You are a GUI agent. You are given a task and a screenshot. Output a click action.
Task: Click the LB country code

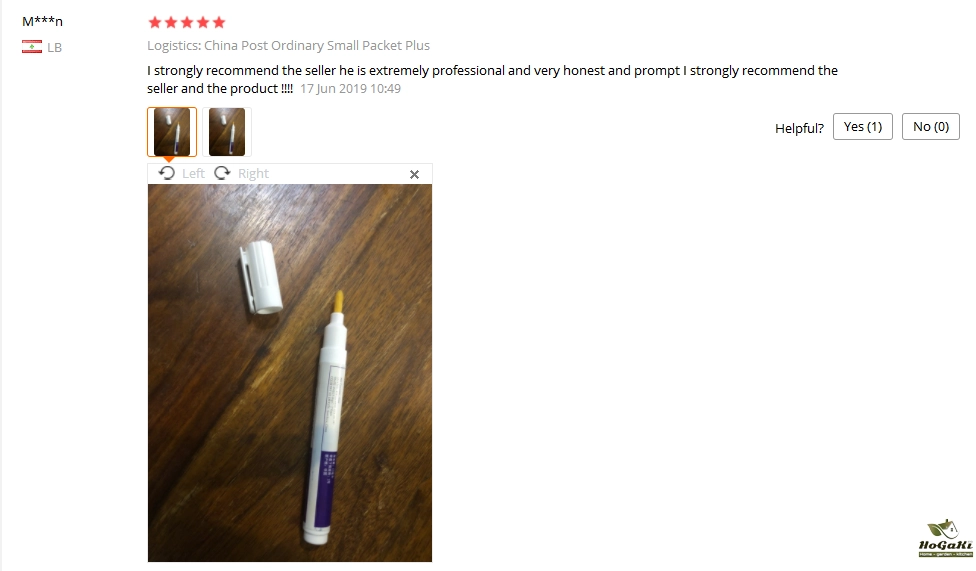(54, 47)
